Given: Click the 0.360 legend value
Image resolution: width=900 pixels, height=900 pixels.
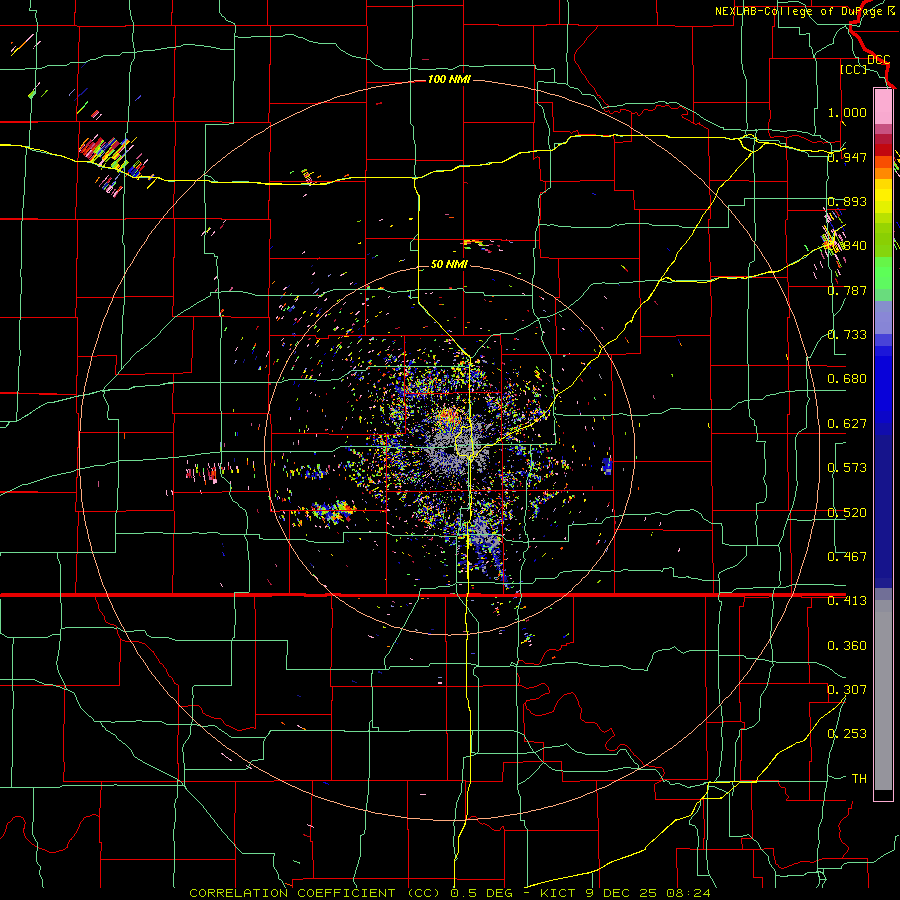Looking at the screenshot, I should point(847,646).
